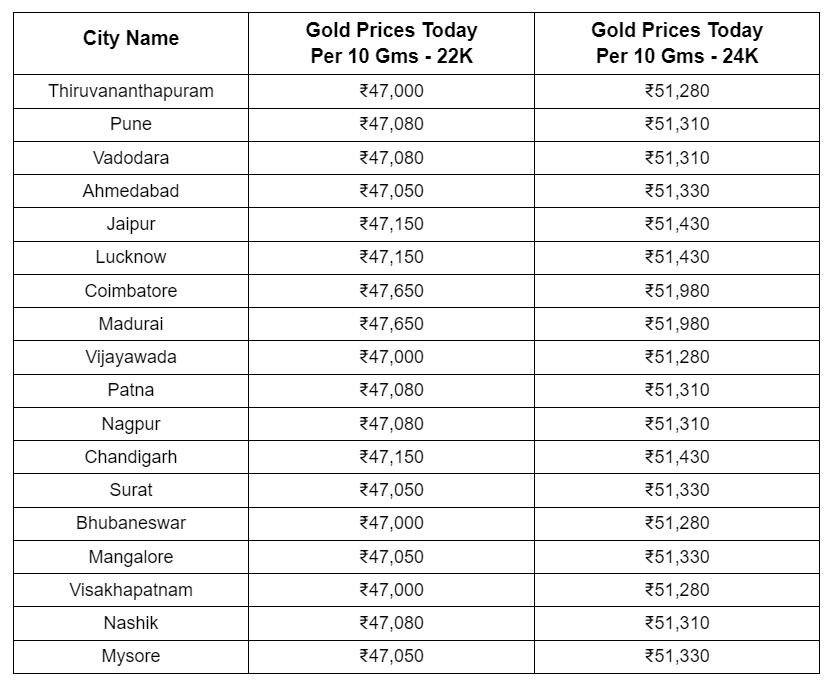
Task: Select the 24K gold prices column header
Action: [x=677, y=43]
